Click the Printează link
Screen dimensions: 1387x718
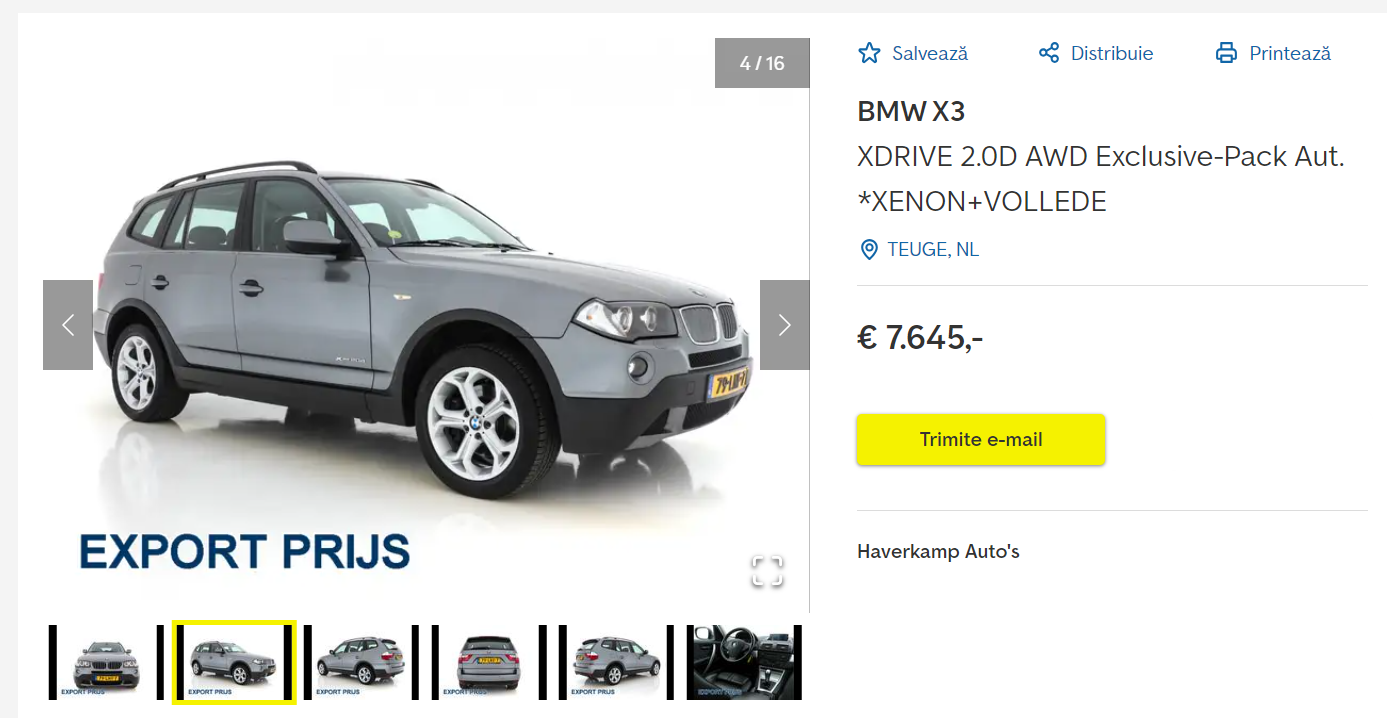pos(1290,54)
